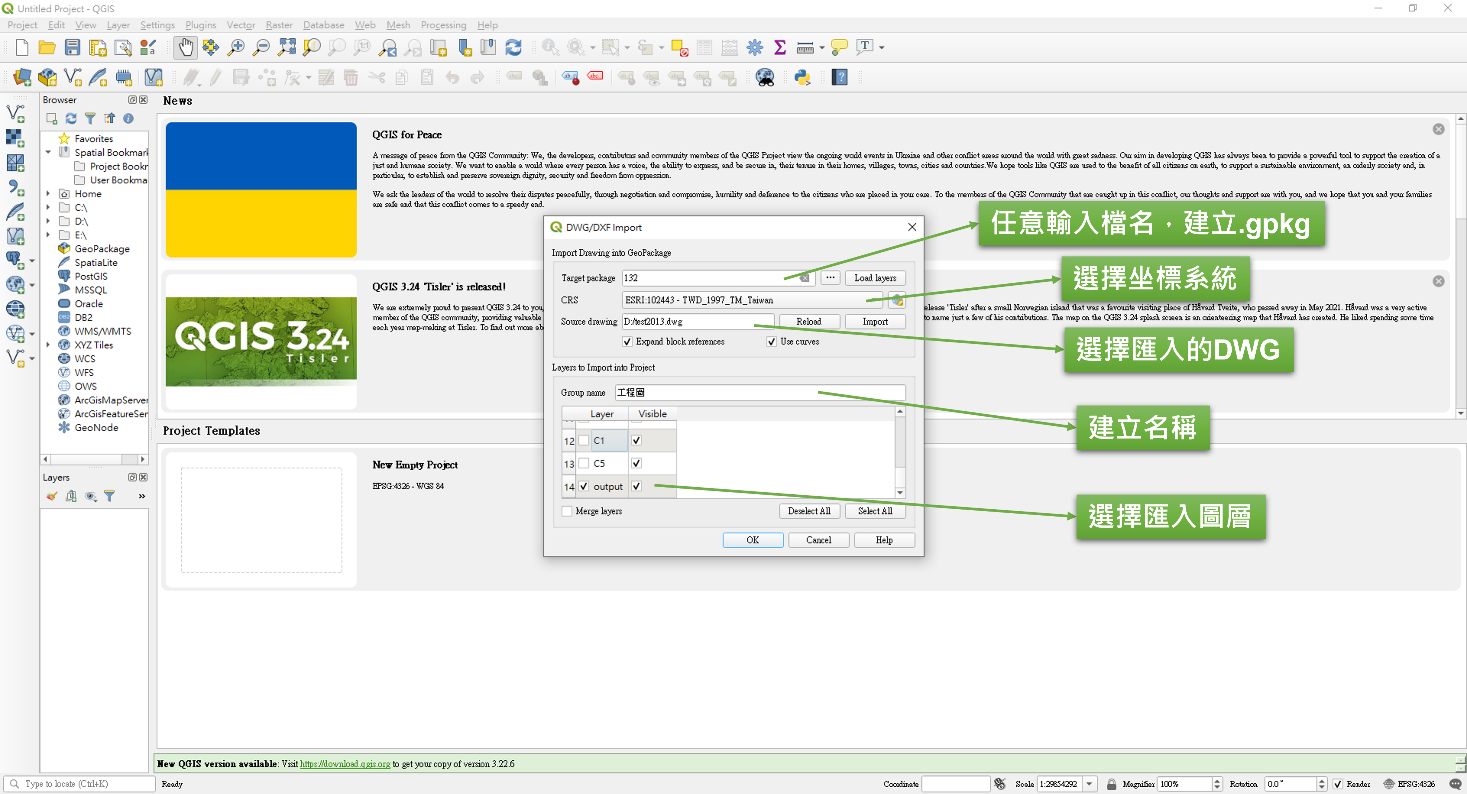Screen dimensions: 1467x794
Task: Open the CRS combo box in import dialog
Action: [753, 300]
